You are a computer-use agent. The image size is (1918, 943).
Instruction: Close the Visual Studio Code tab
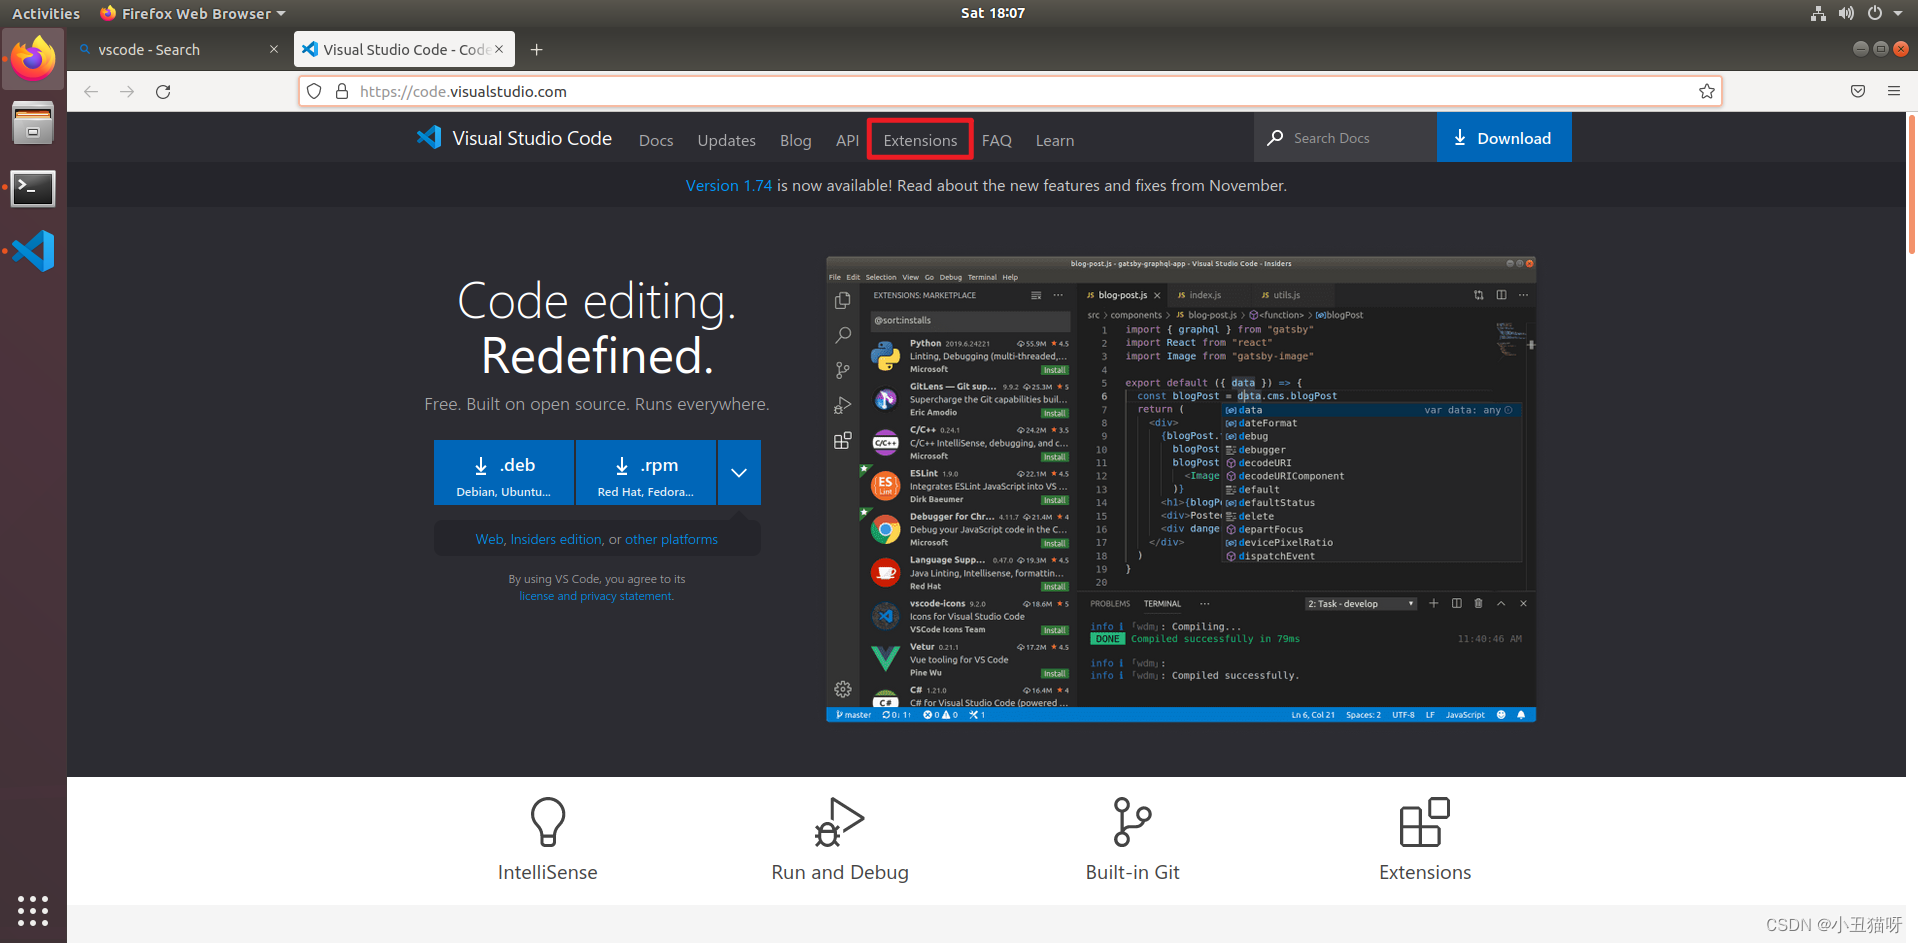point(499,49)
